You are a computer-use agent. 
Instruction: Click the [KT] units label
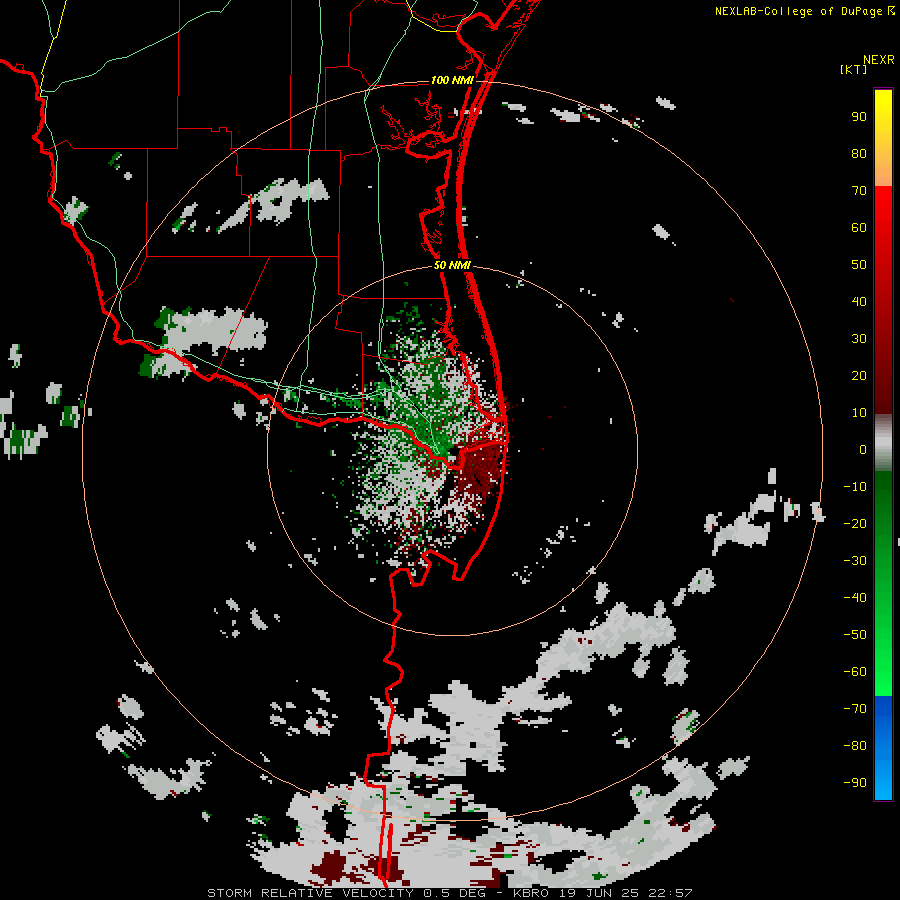853,69
